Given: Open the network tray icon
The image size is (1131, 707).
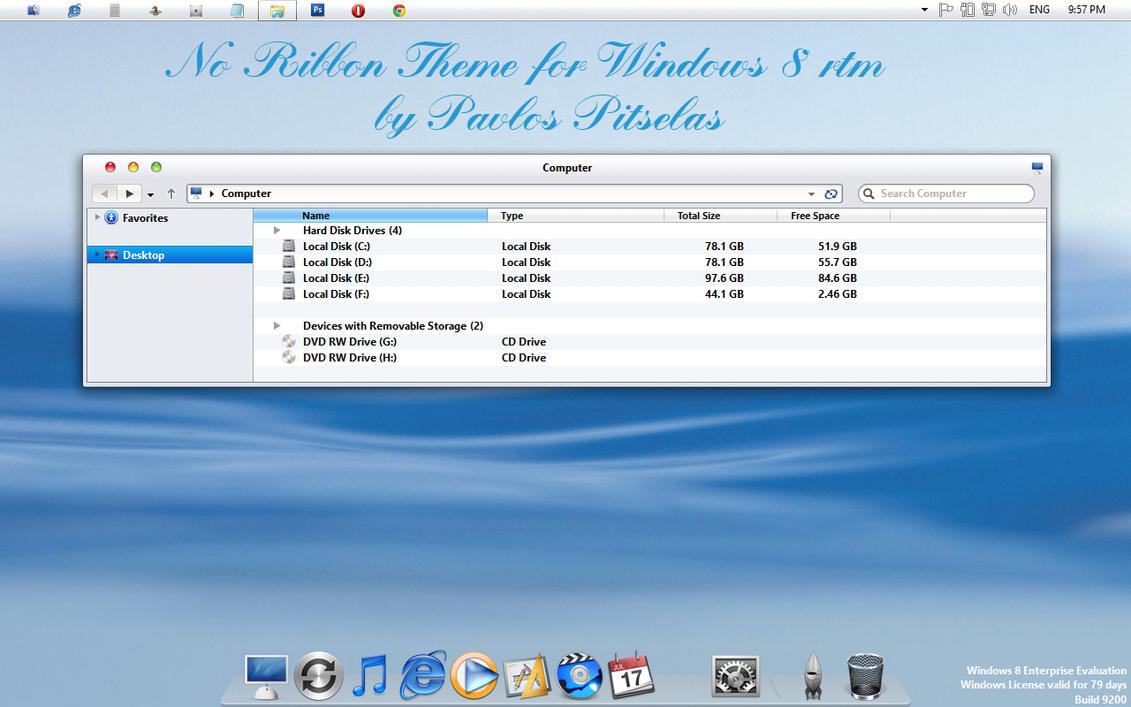Looking at the screenshot, I should point(989,10).
